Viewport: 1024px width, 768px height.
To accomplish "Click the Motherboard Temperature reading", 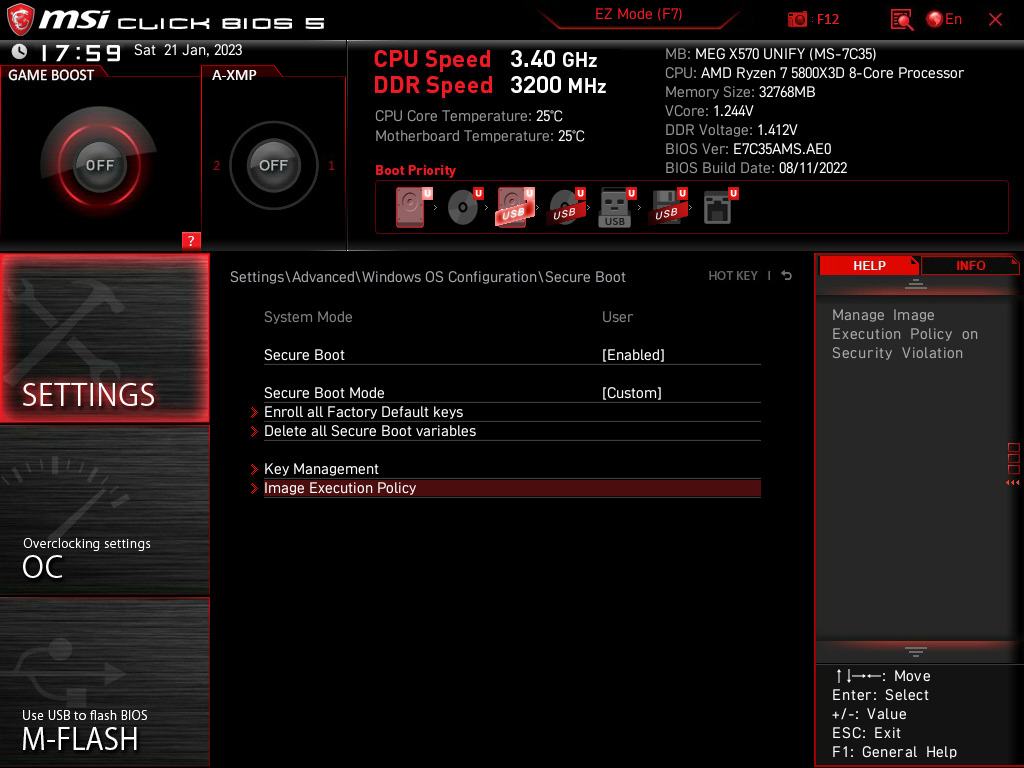I will pyautogui.click(x=479, y=136).
